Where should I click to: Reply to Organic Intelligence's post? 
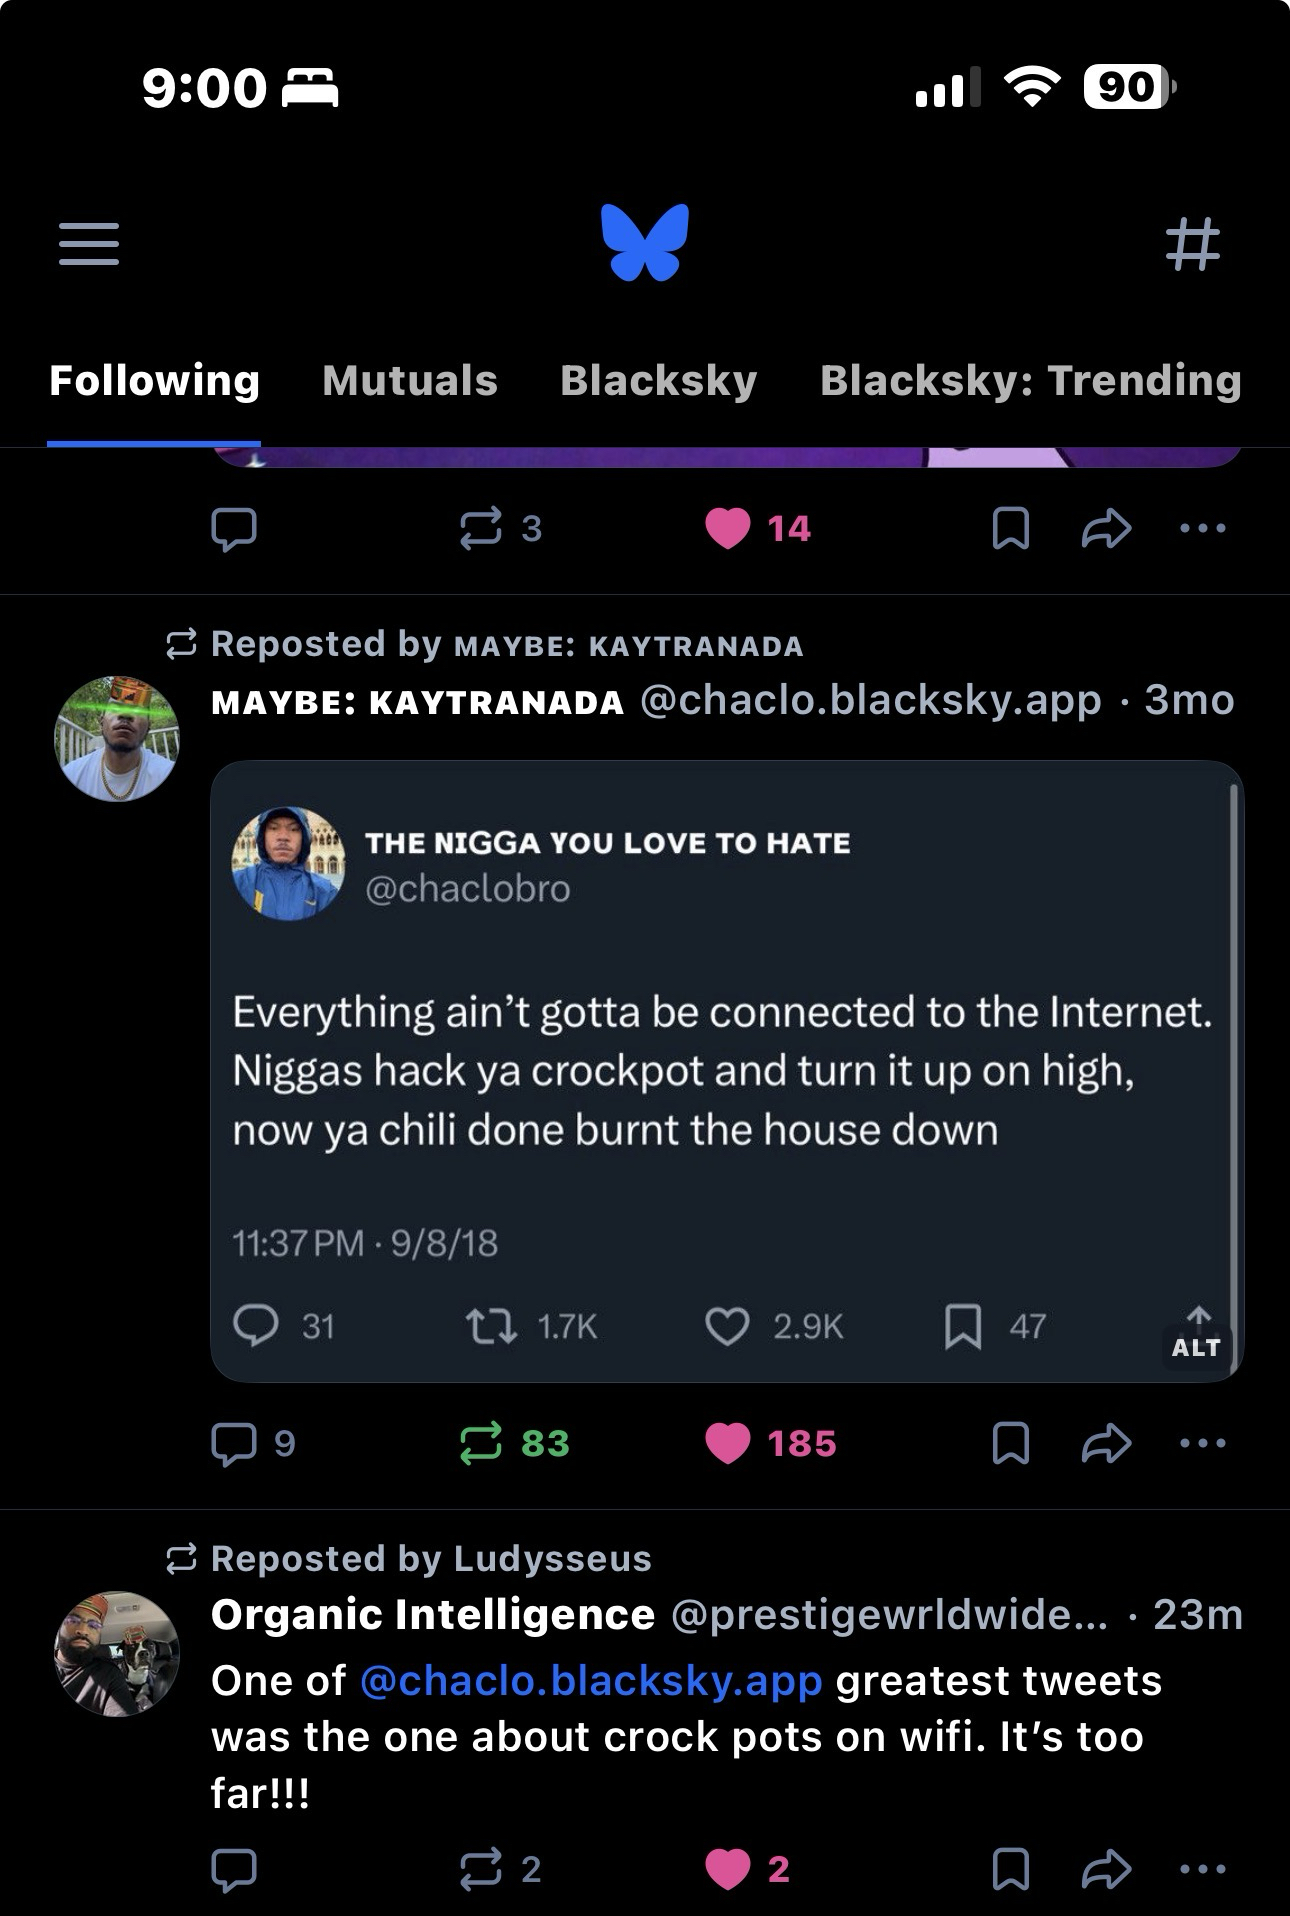[234, 1869]
